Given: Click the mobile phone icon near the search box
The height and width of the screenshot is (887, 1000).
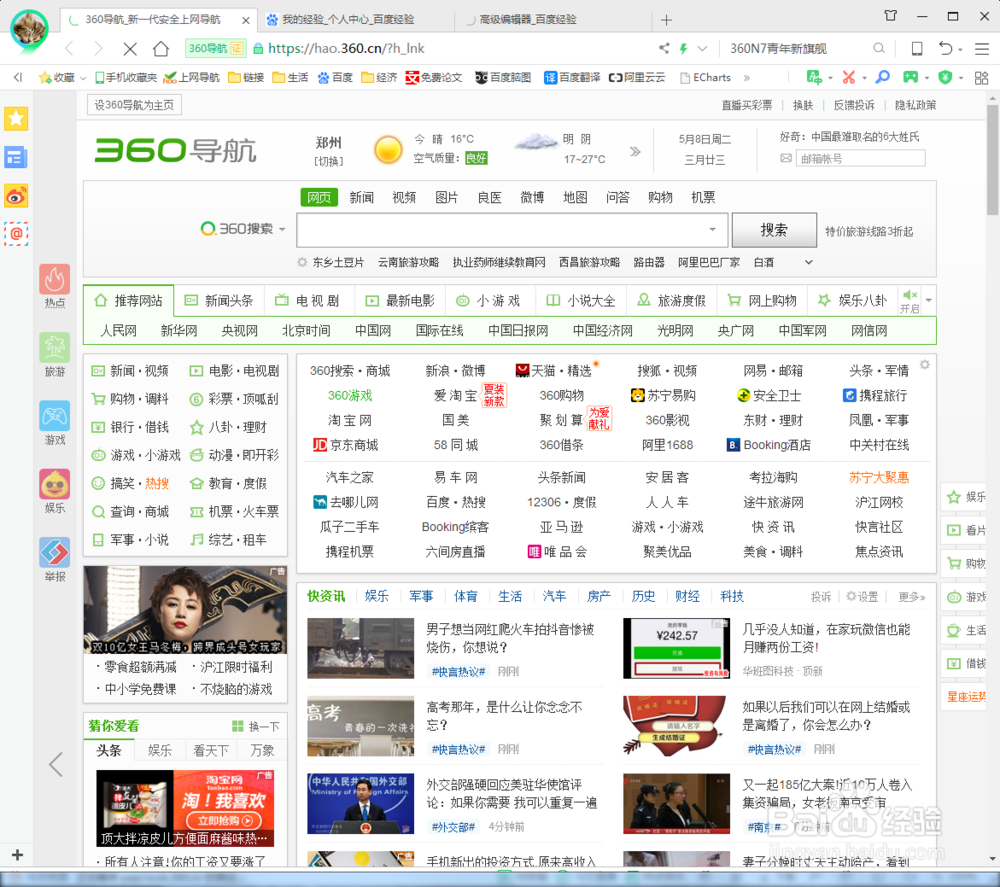Looking at the screenshot, I should (x=916, y=48).
